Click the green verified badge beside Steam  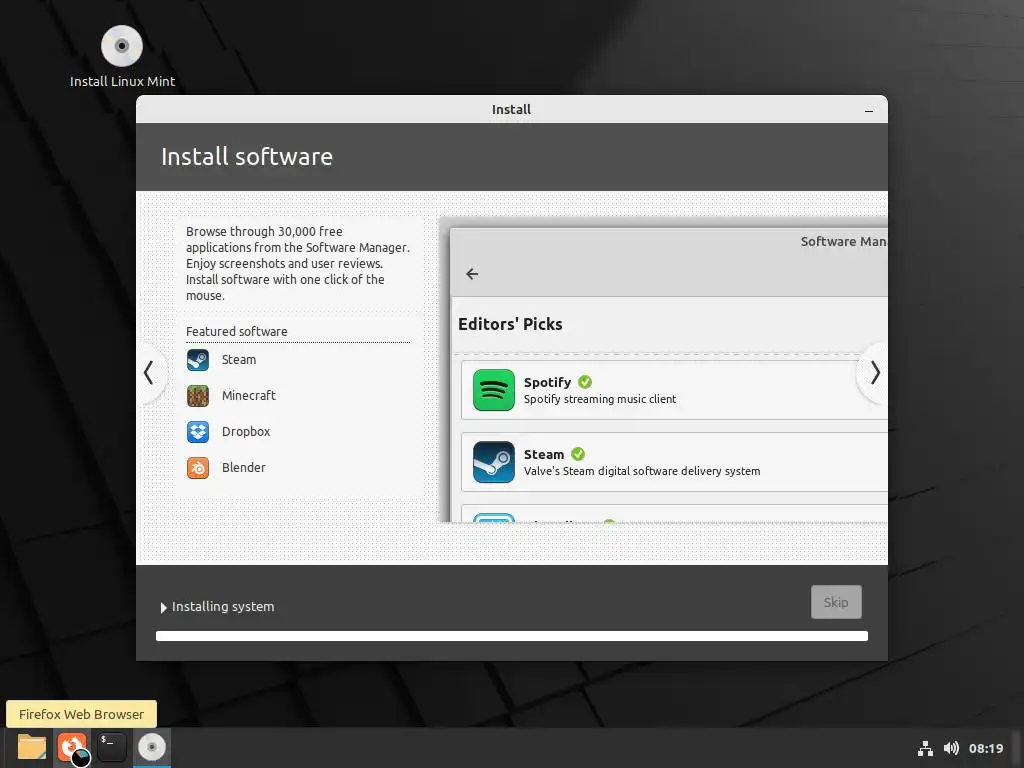pyautogui.click(x=578, y=454)
